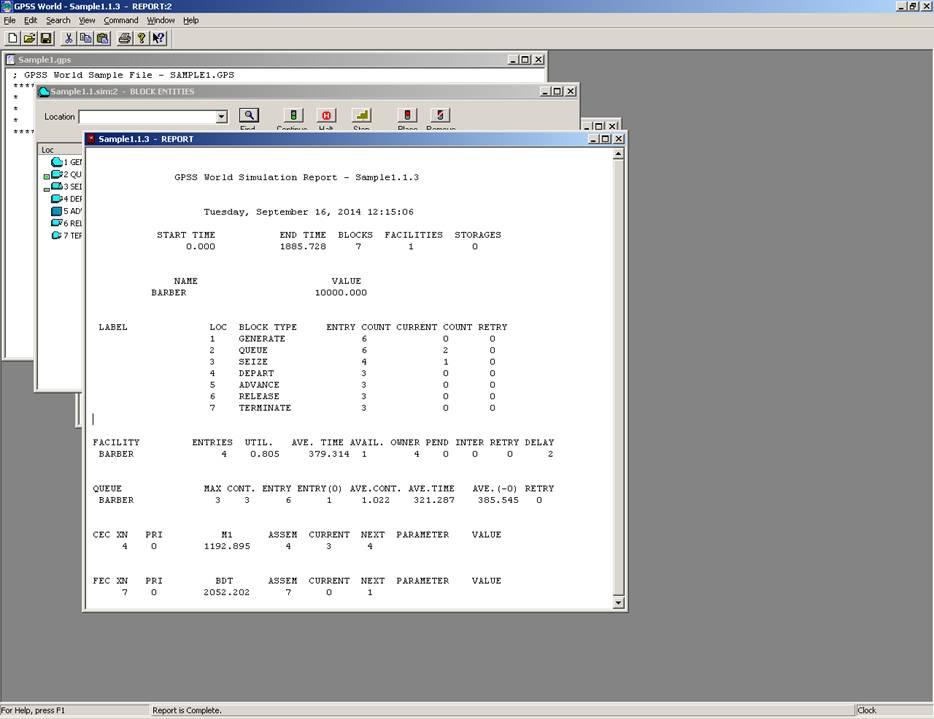Click the Save diskette toolbar icon

(46, 38)
